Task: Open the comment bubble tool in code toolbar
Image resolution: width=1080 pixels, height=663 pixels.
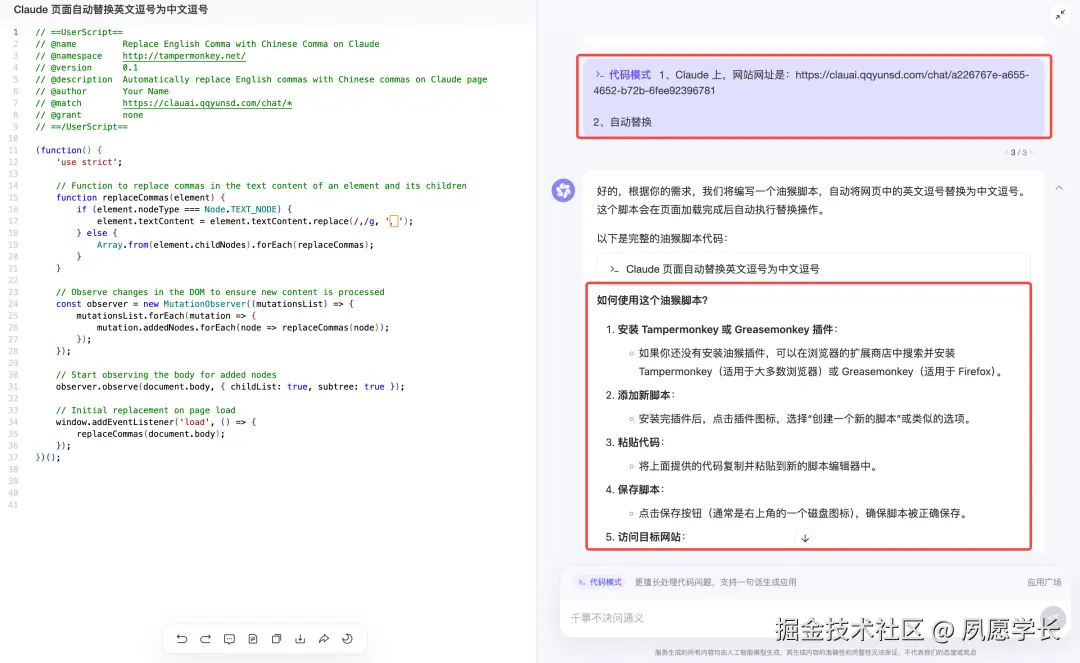Action: pyautogui.click(x=229, y=639)
